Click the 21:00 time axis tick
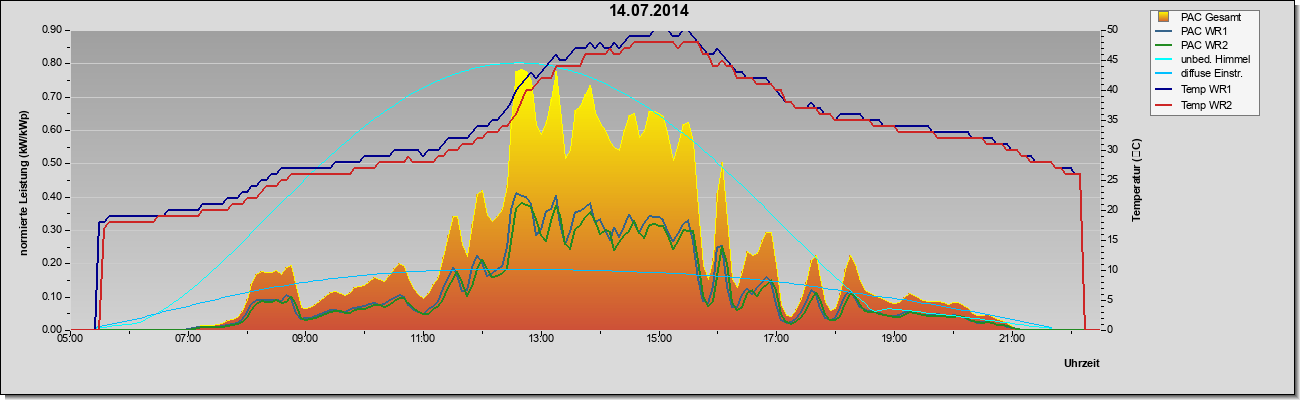Screen dimensions: 1300x400 tap(1011, 340)
